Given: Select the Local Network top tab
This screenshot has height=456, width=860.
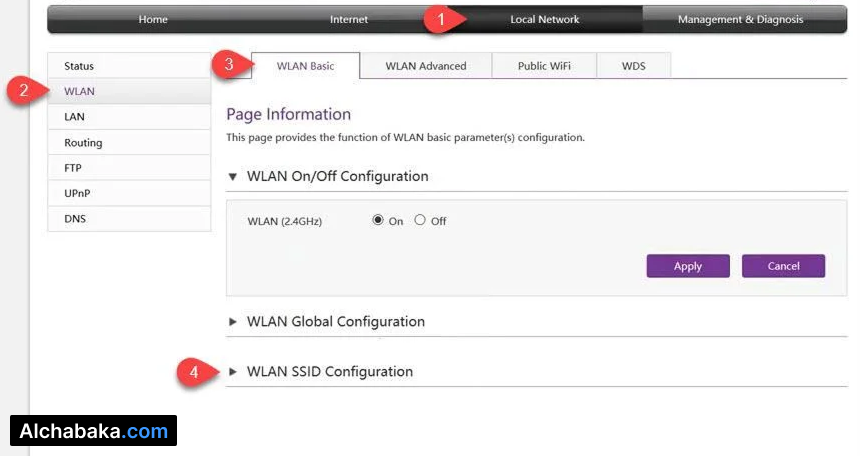Looking at the screenshot, I should [544, 19].
